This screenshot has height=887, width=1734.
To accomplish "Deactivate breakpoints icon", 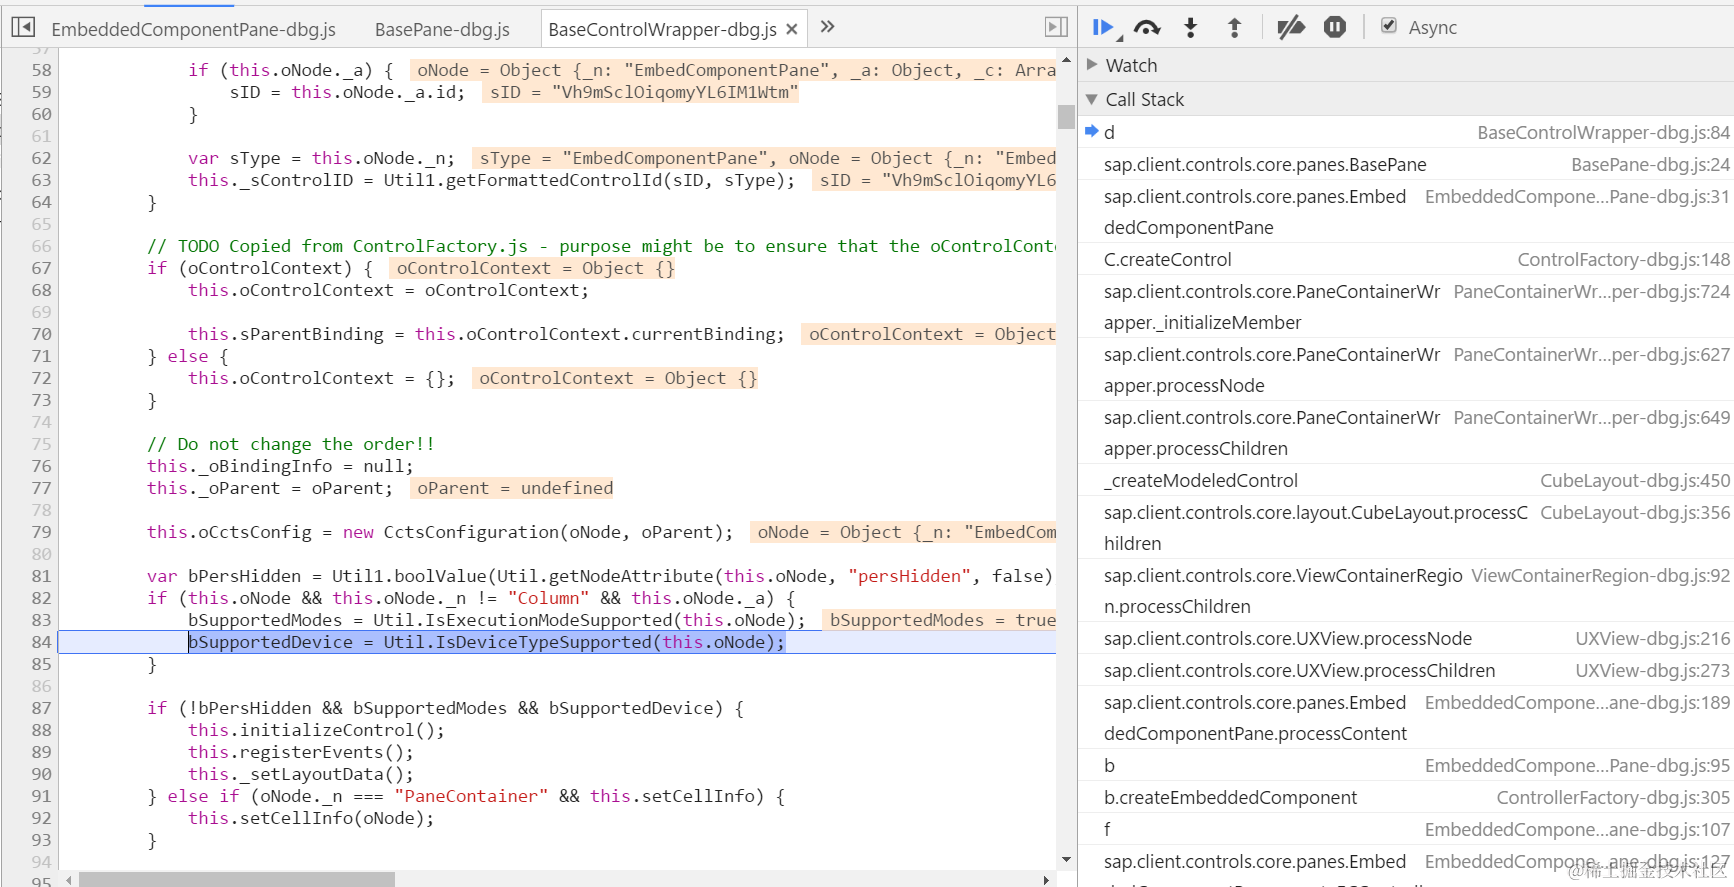I will pyautogui.click(x=1291, y=28).
